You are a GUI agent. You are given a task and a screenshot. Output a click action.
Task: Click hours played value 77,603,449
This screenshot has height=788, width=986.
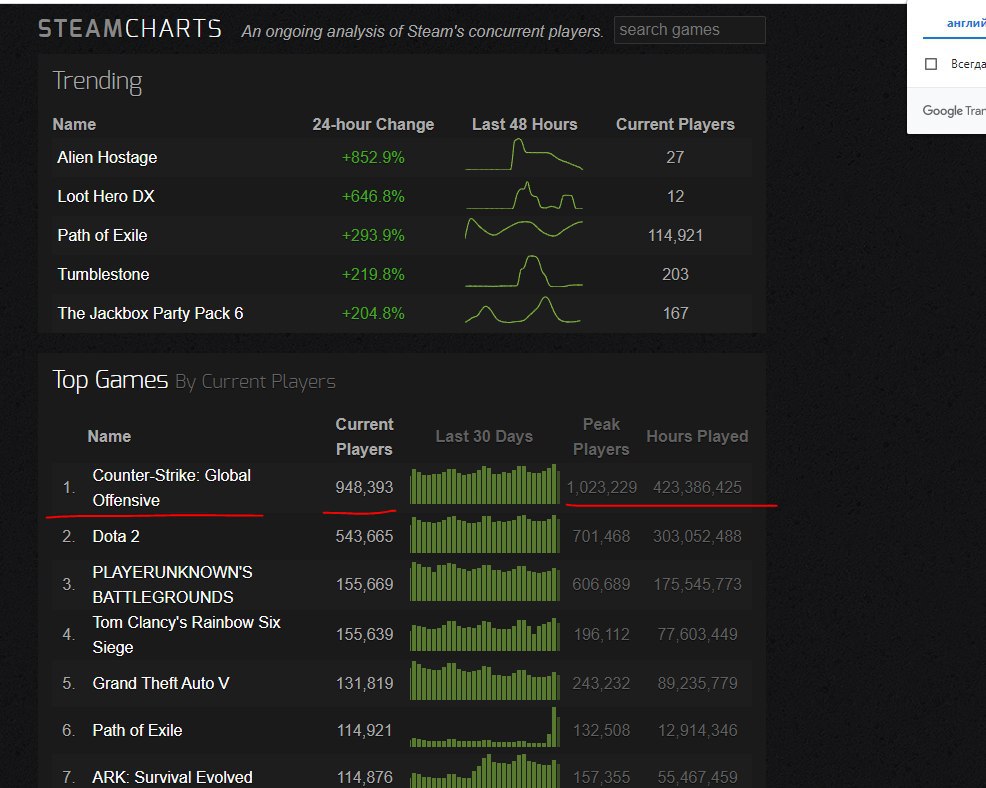[x=697, y=635]
